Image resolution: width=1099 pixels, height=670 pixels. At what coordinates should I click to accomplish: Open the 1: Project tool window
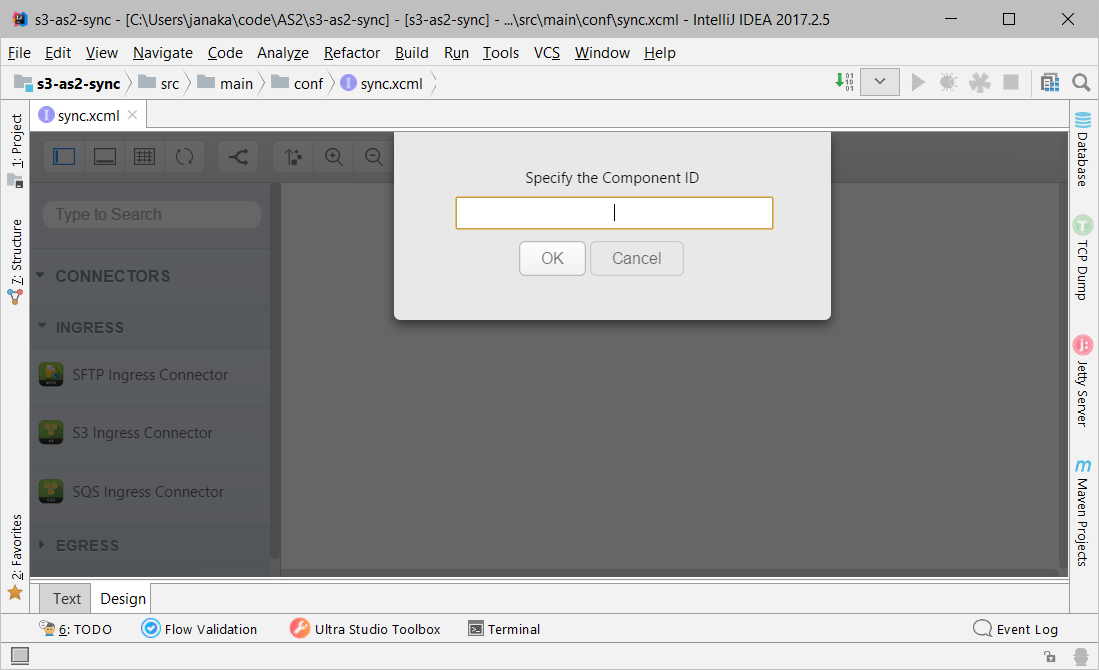click(x=15, y=150)
